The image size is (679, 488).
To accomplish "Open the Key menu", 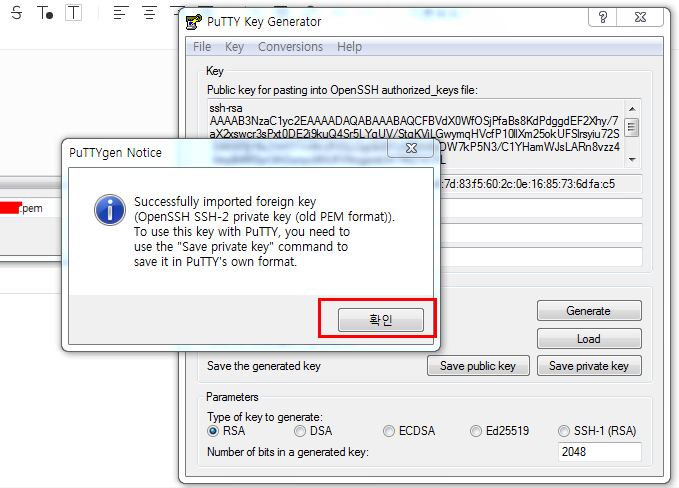I will pyautogui.click(x=234, y=46).
